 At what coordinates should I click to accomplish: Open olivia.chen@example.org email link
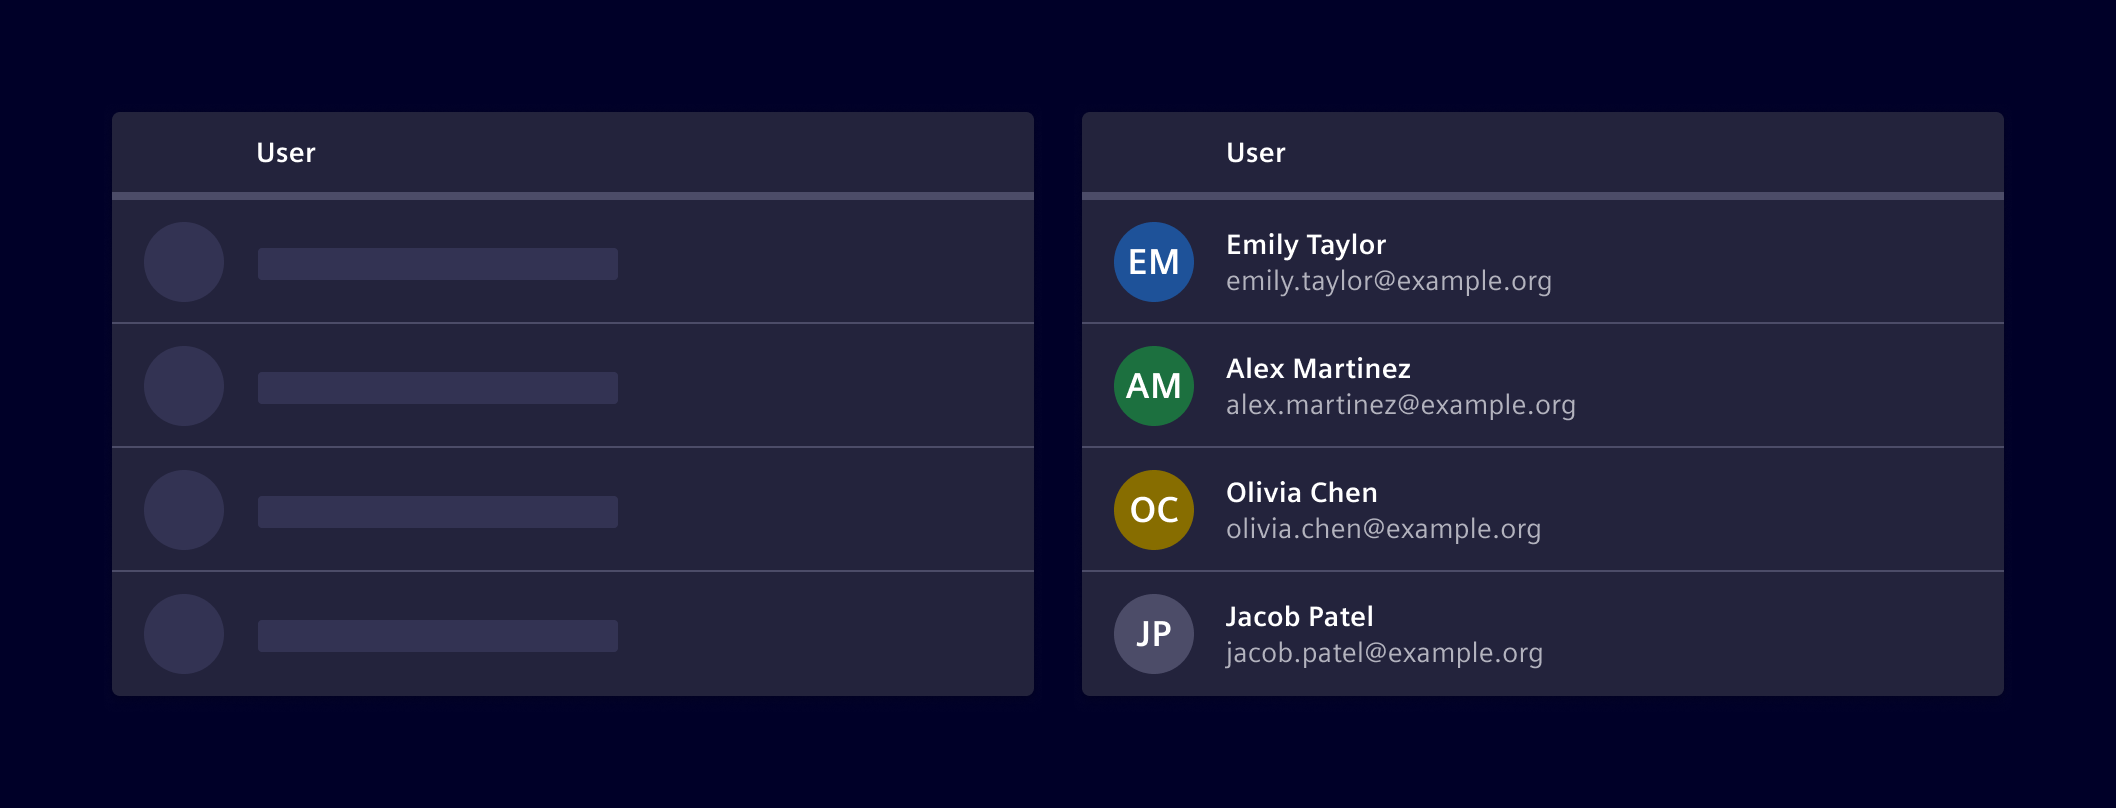[x=1384, y=529]
